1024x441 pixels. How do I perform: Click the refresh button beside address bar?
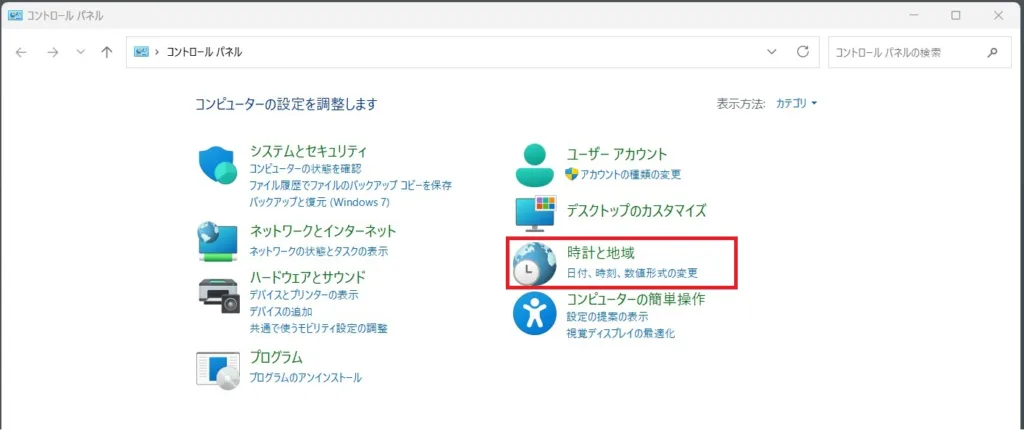point(801,52)
